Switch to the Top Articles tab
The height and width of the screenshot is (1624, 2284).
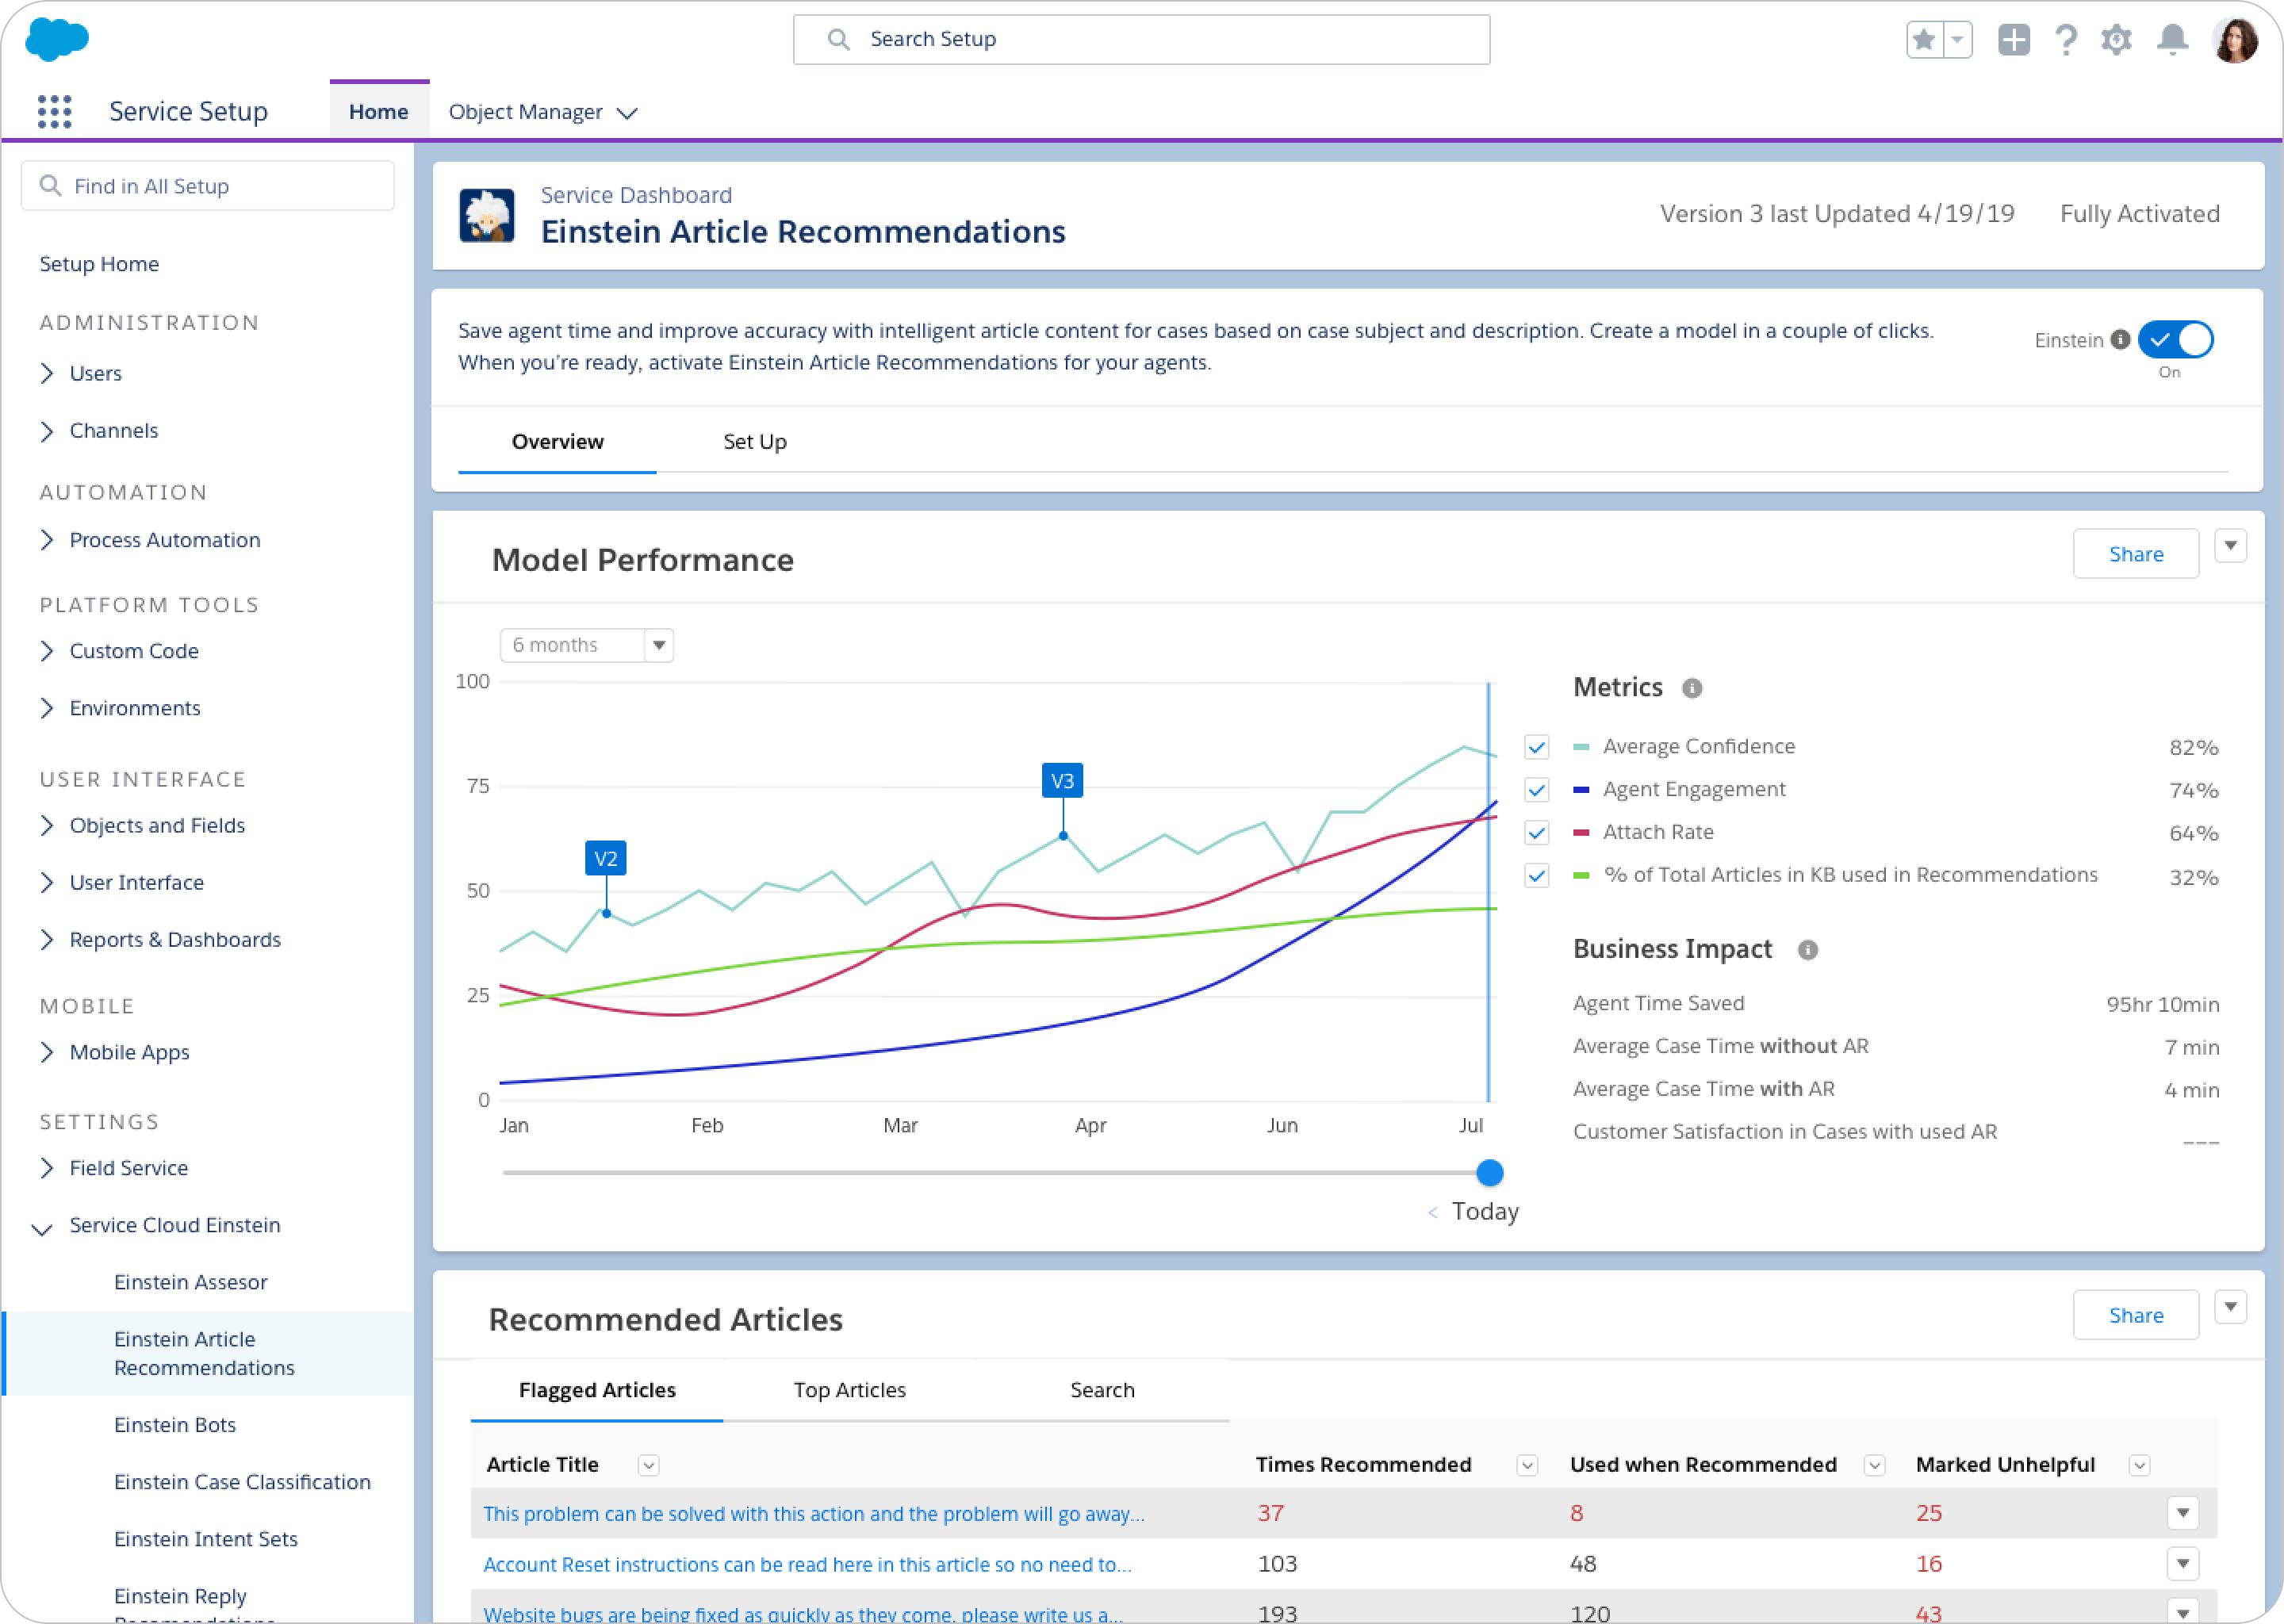[850, 1390]
